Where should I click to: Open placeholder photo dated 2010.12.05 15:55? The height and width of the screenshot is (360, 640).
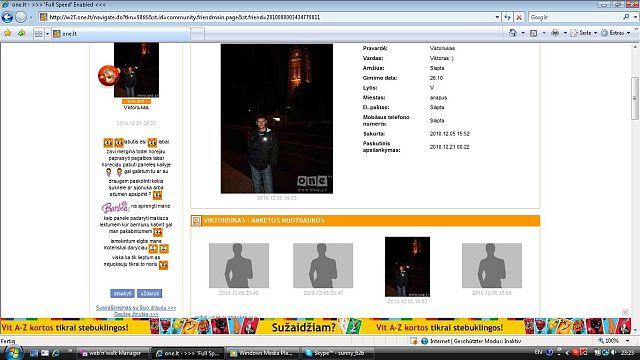(492, 265)
